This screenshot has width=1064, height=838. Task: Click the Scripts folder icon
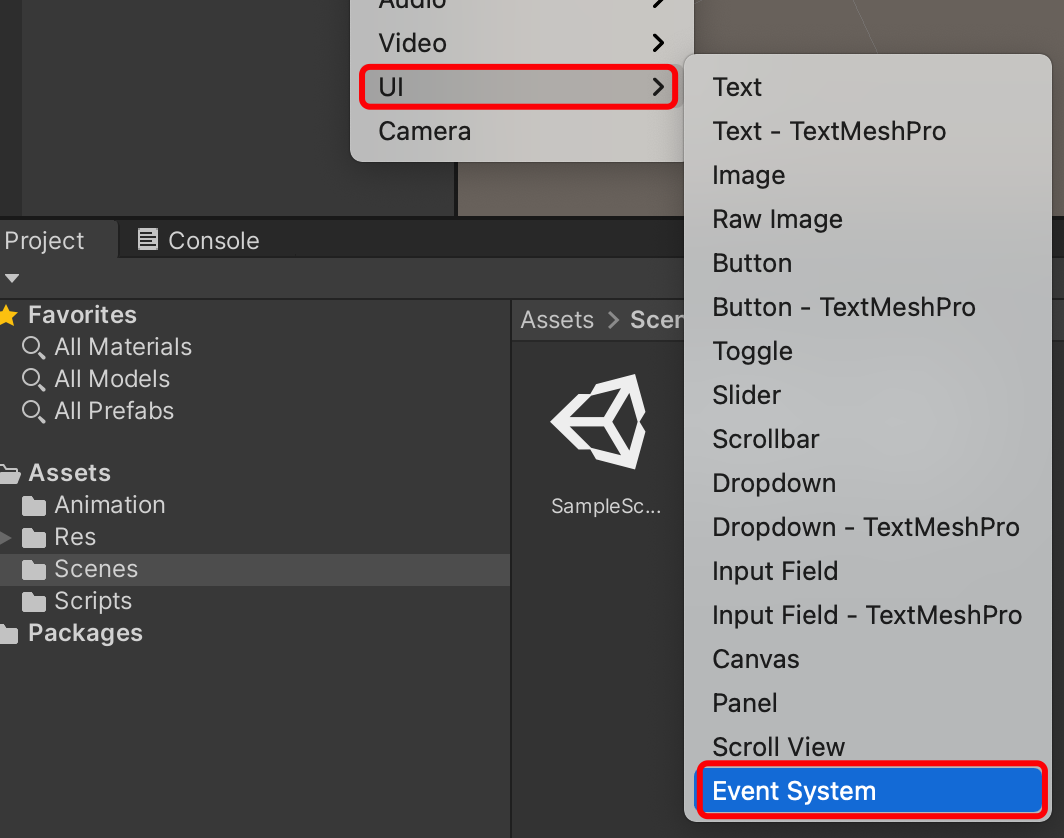tap(33, 601)
